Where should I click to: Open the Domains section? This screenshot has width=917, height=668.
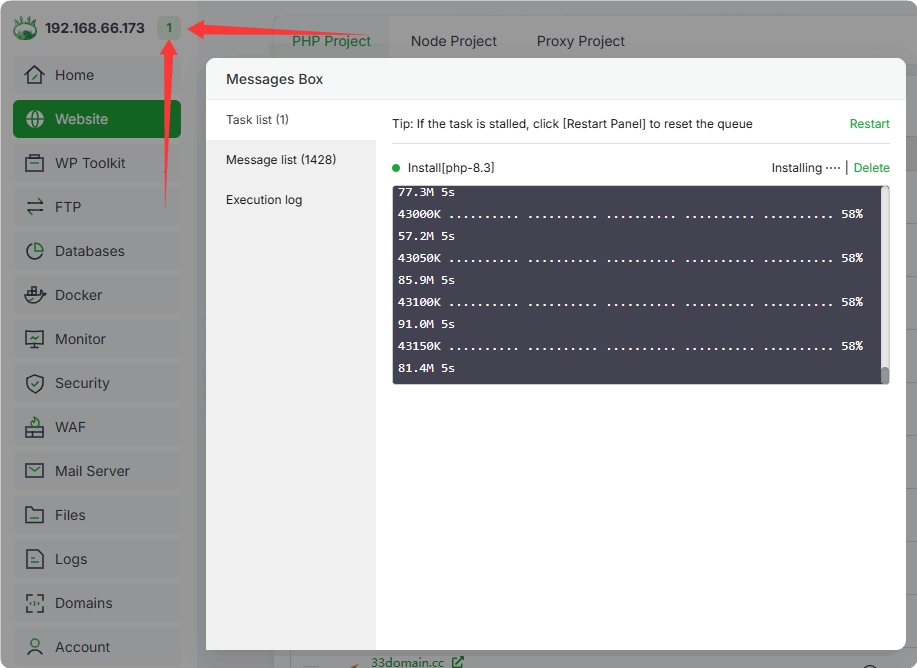pyautogui.click(x=97, y=603)
